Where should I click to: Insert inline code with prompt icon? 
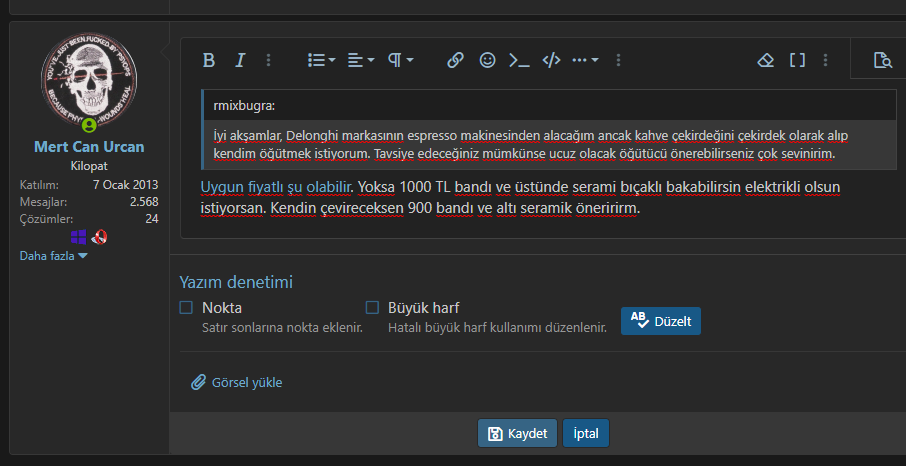pos(519,60)
